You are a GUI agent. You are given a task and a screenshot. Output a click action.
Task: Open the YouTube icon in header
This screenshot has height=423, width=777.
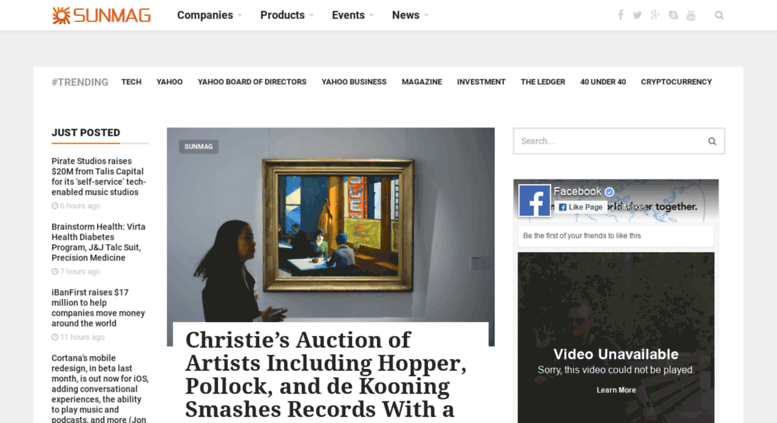pos(691,15)
